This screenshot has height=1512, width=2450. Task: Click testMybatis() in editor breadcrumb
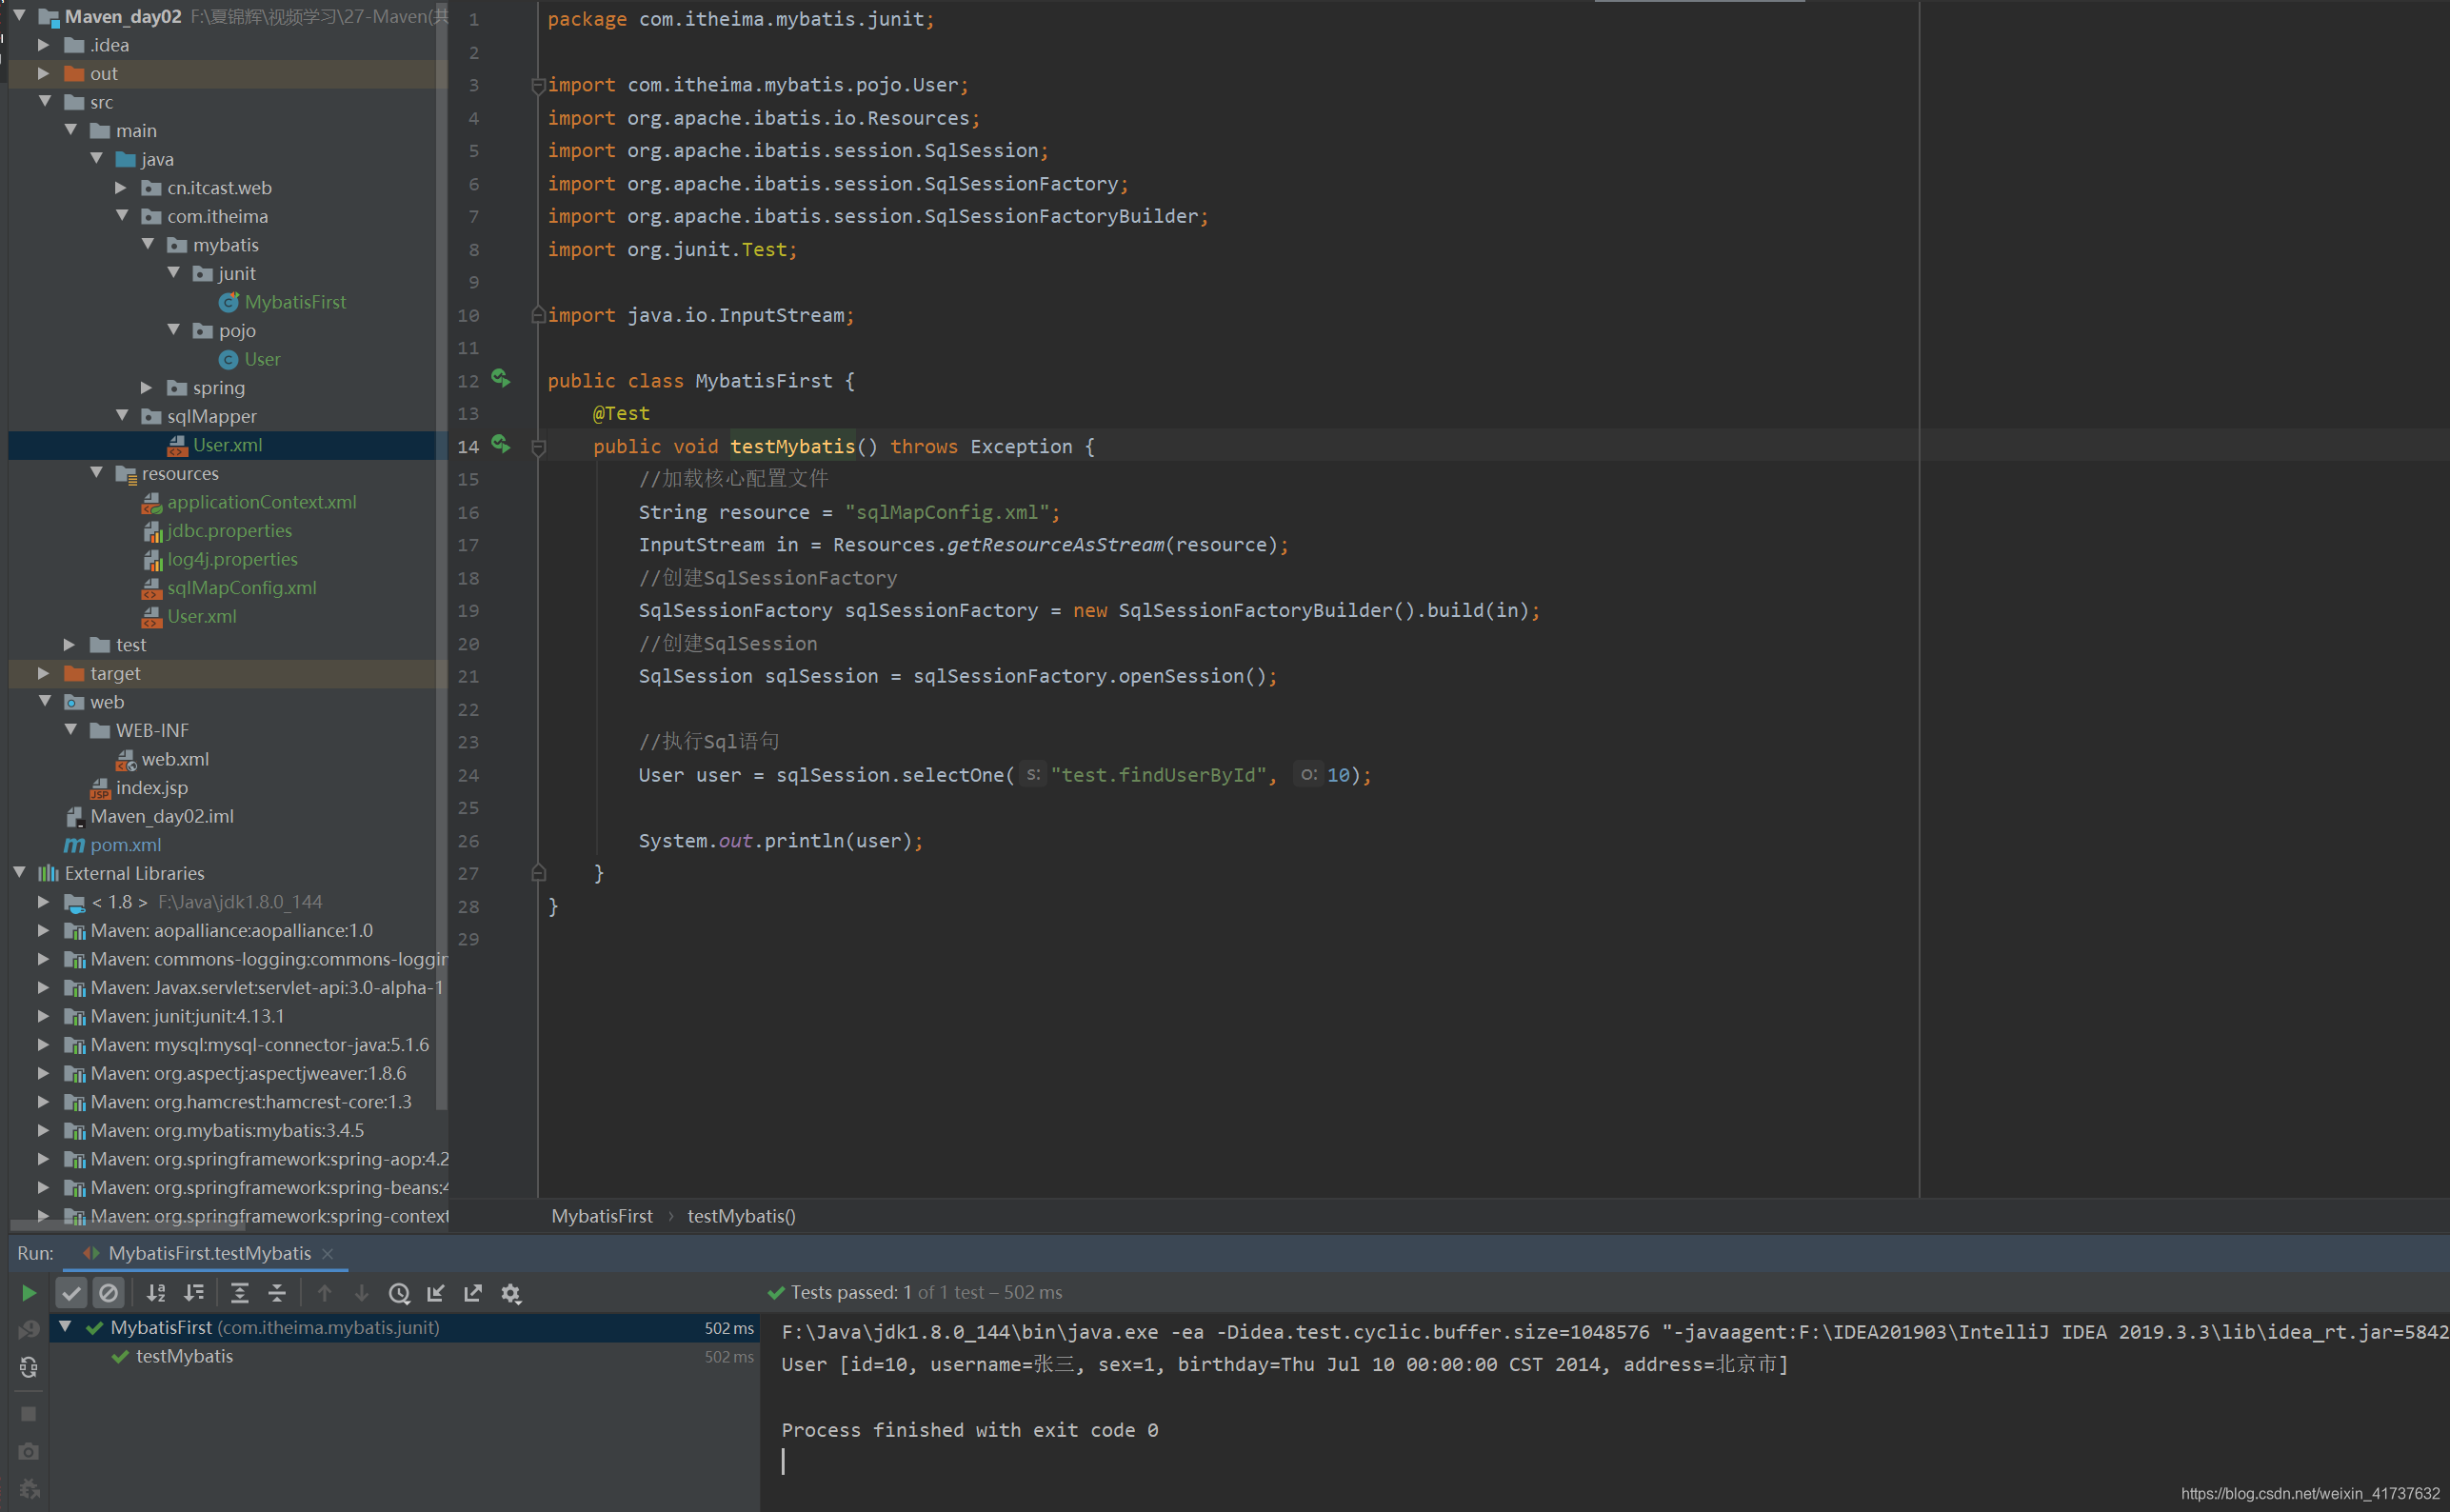(741, 1216)
